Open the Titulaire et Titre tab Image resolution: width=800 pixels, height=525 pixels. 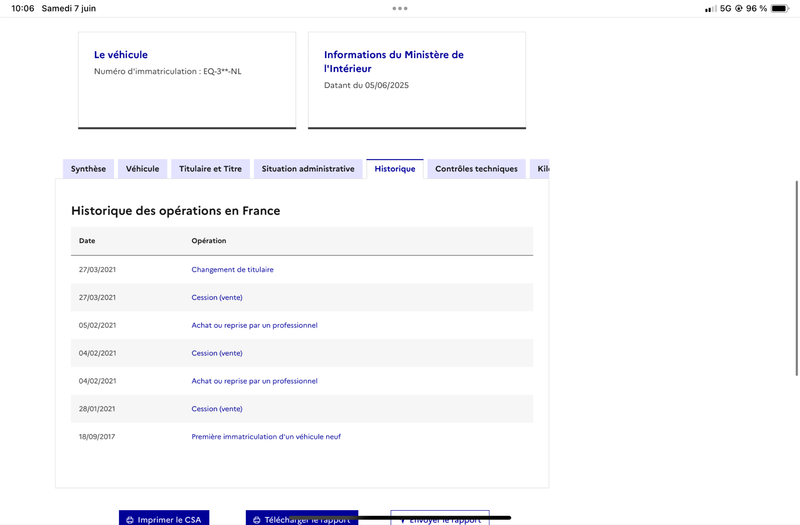click(x=210, y=169)
